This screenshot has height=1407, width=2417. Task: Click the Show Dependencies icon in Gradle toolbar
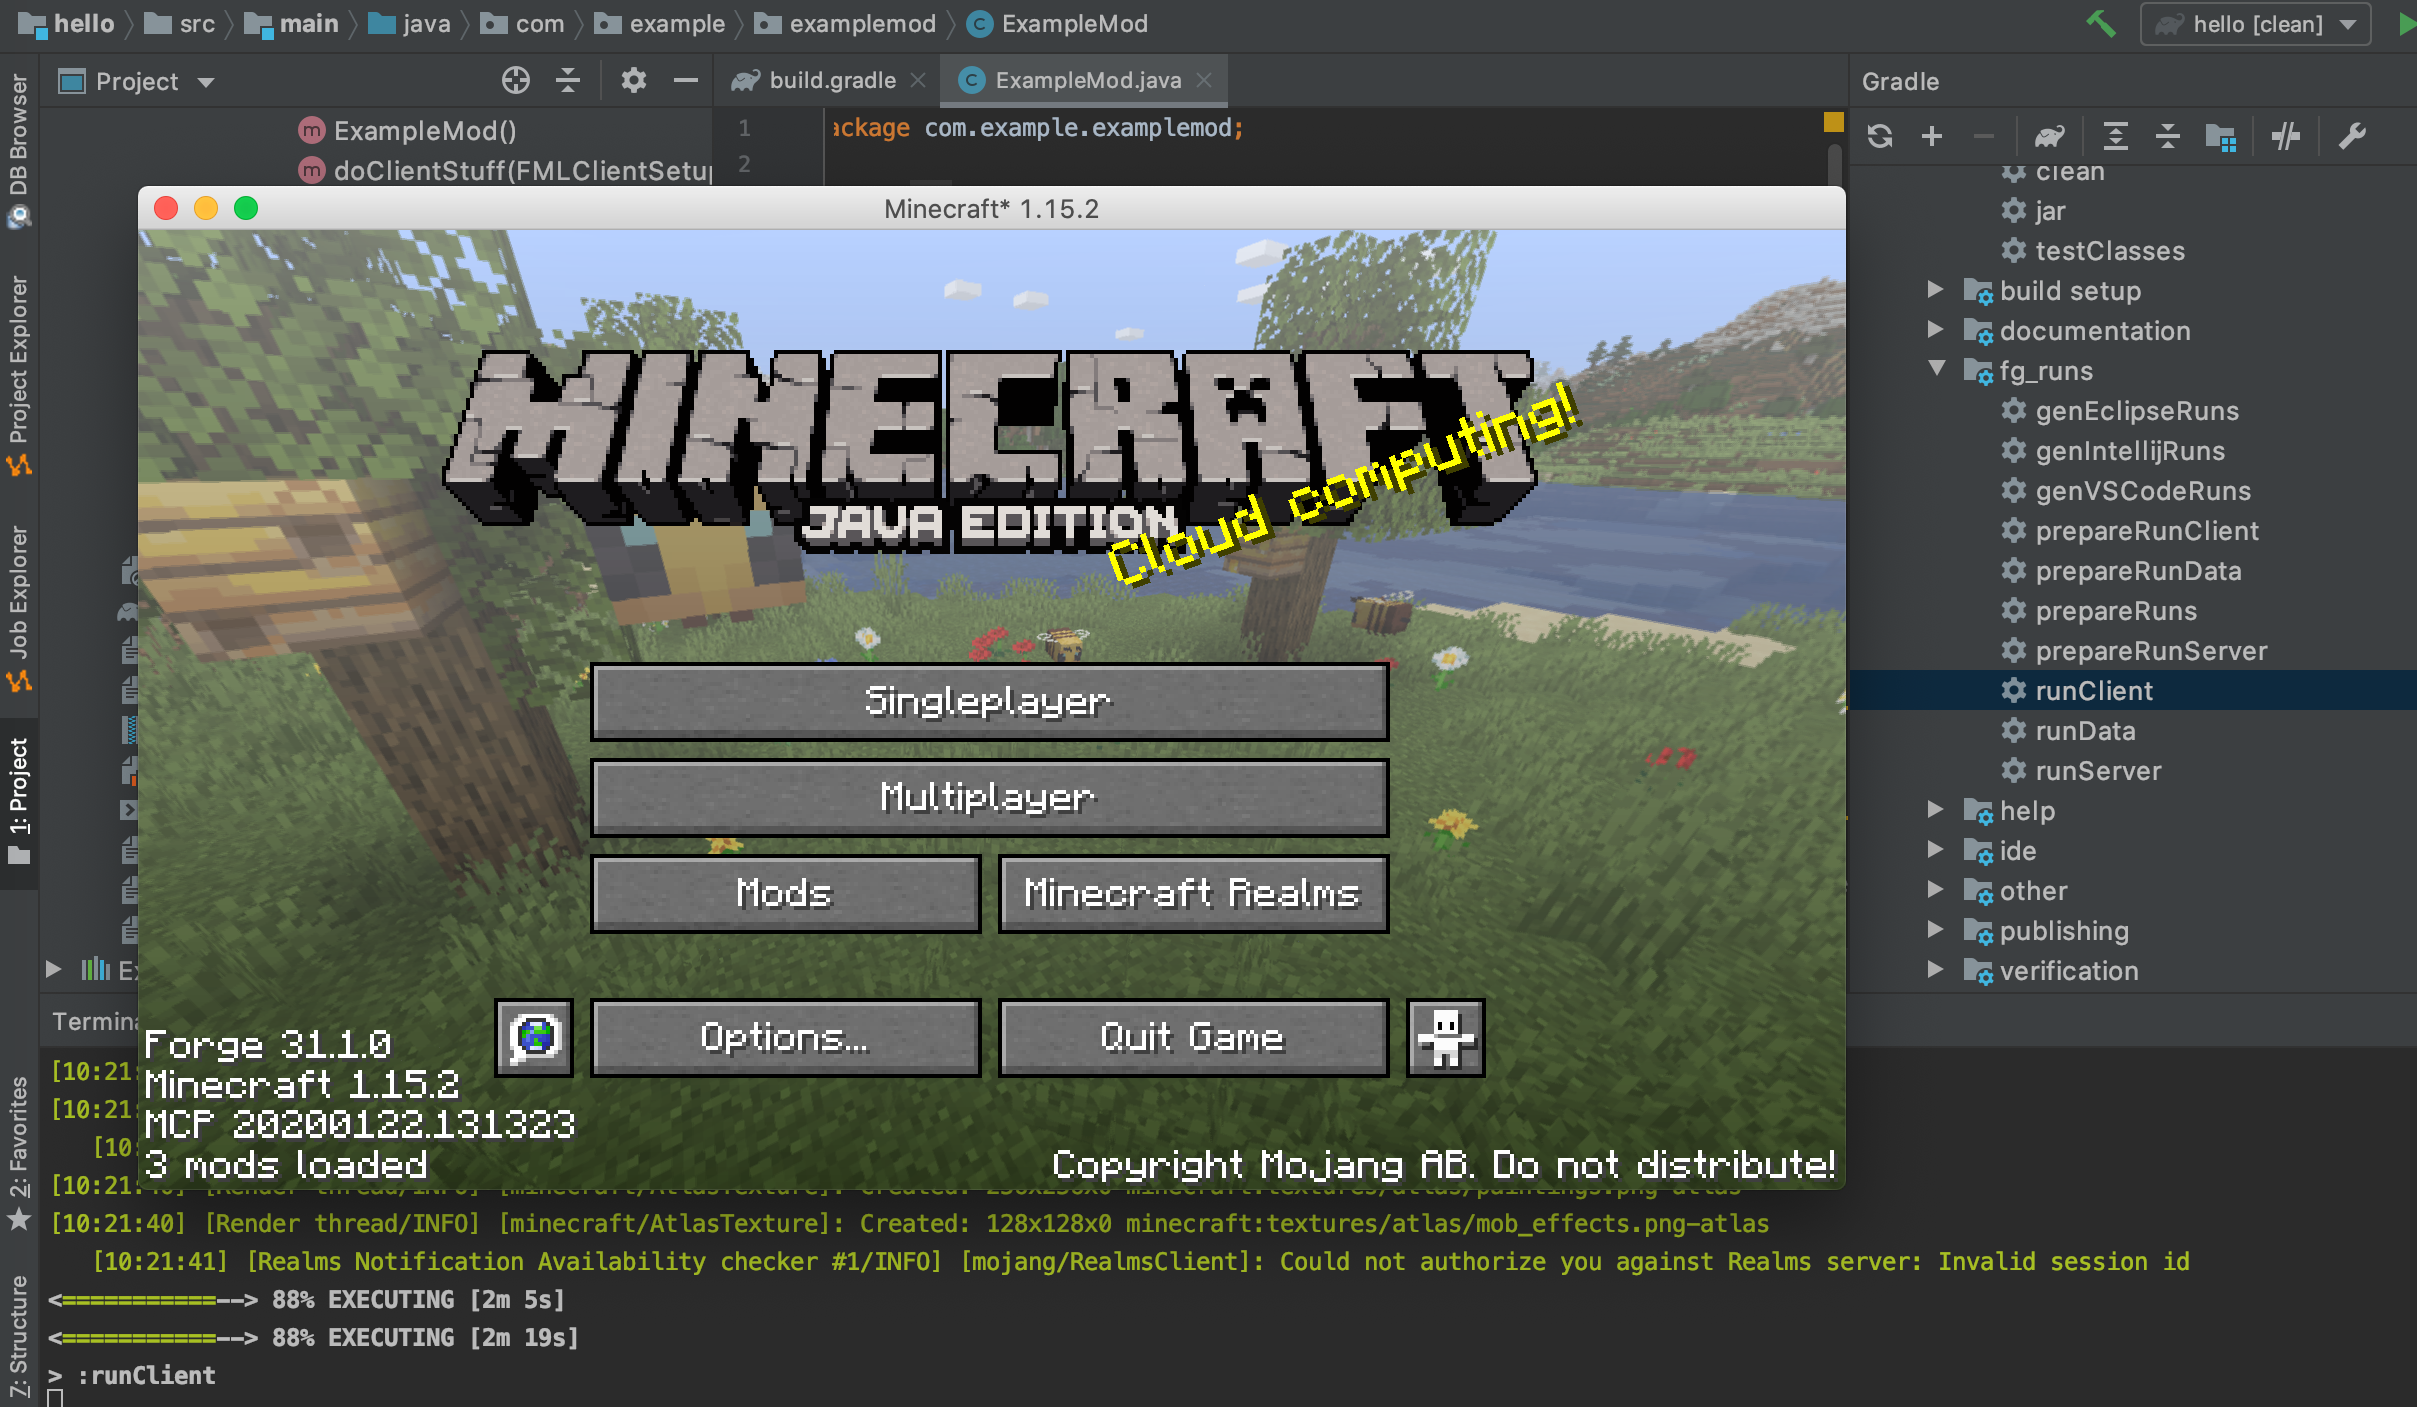tap(2220, 136)
